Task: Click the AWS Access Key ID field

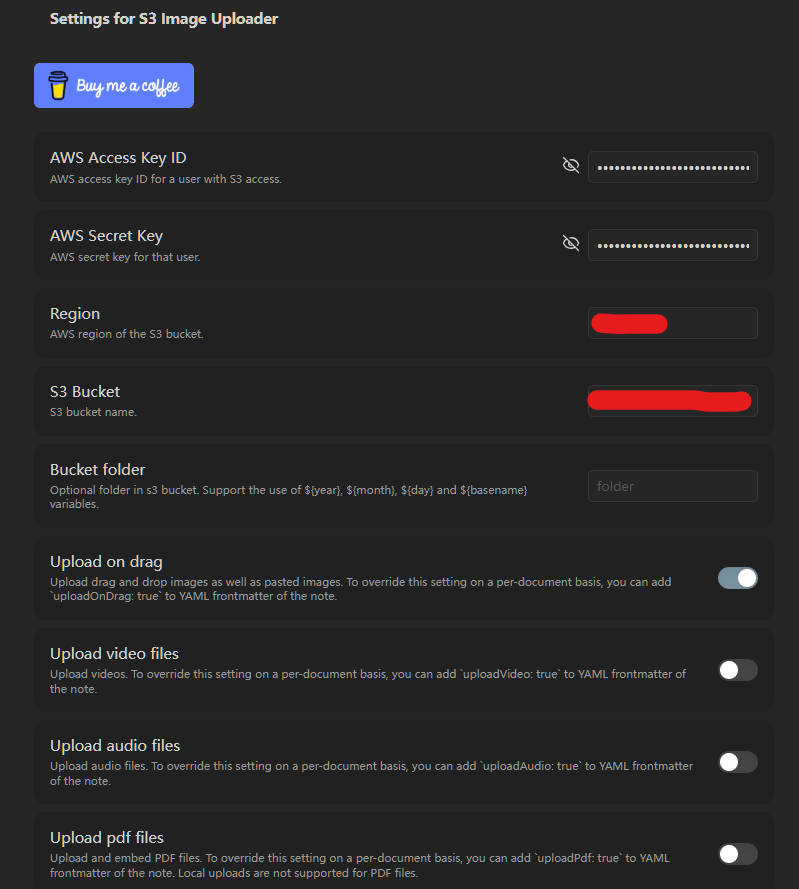Action: click(x=673, y=167)
